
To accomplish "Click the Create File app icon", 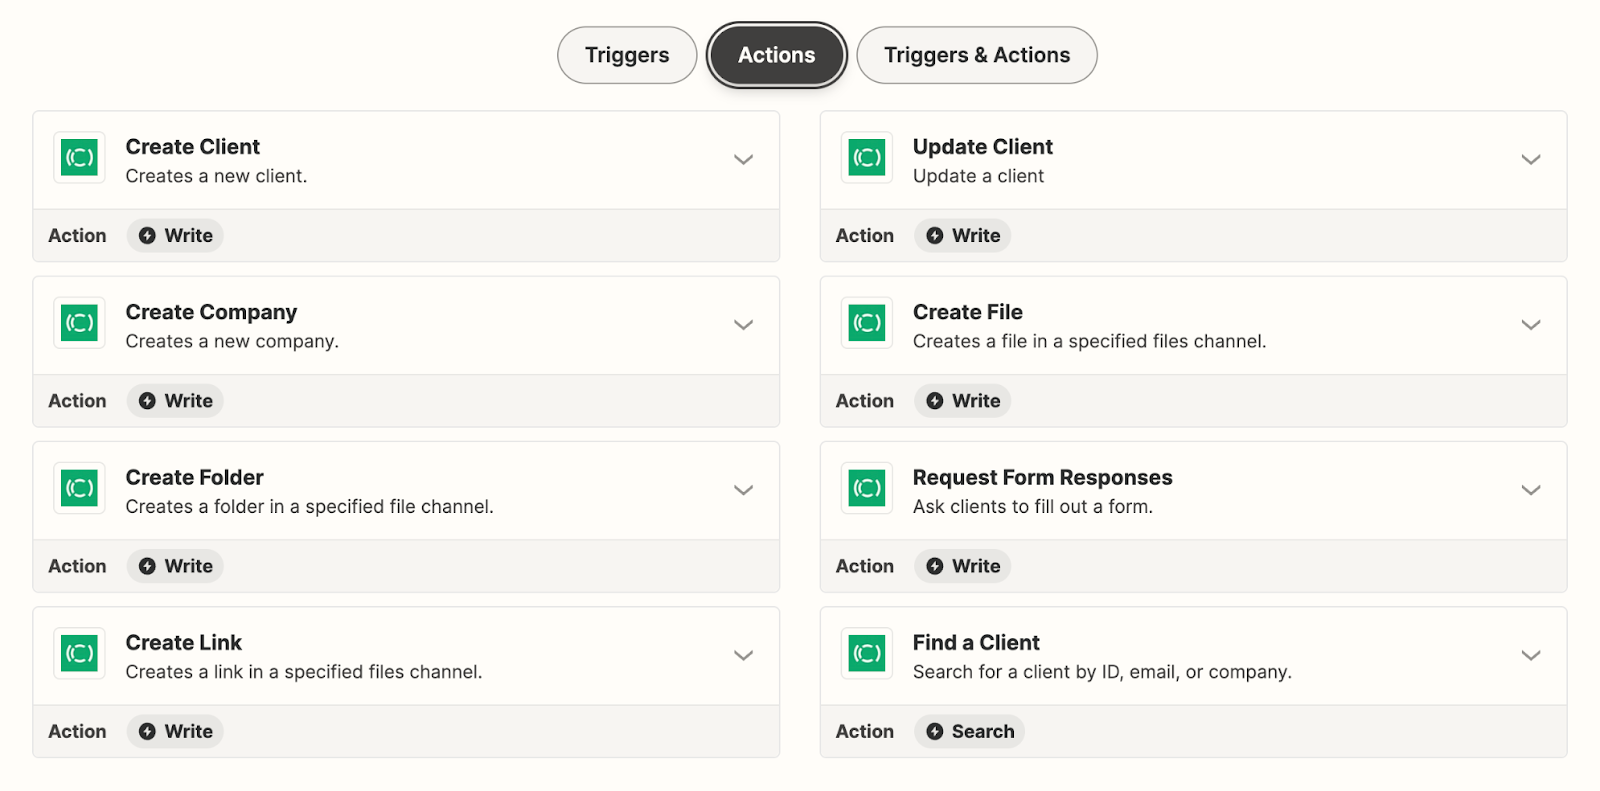I will [866, 323].
